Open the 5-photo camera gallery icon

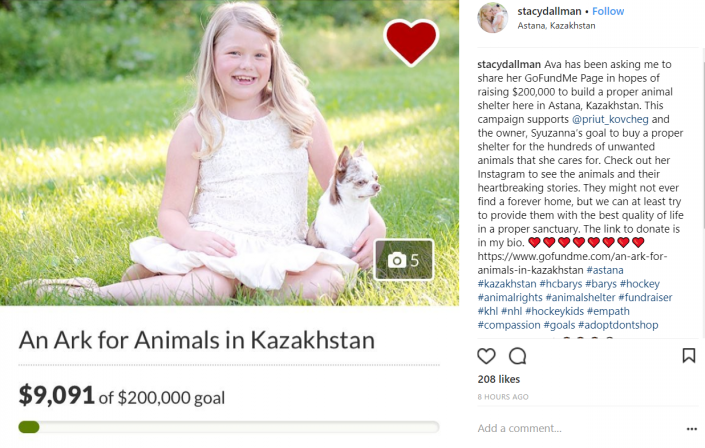404,260
